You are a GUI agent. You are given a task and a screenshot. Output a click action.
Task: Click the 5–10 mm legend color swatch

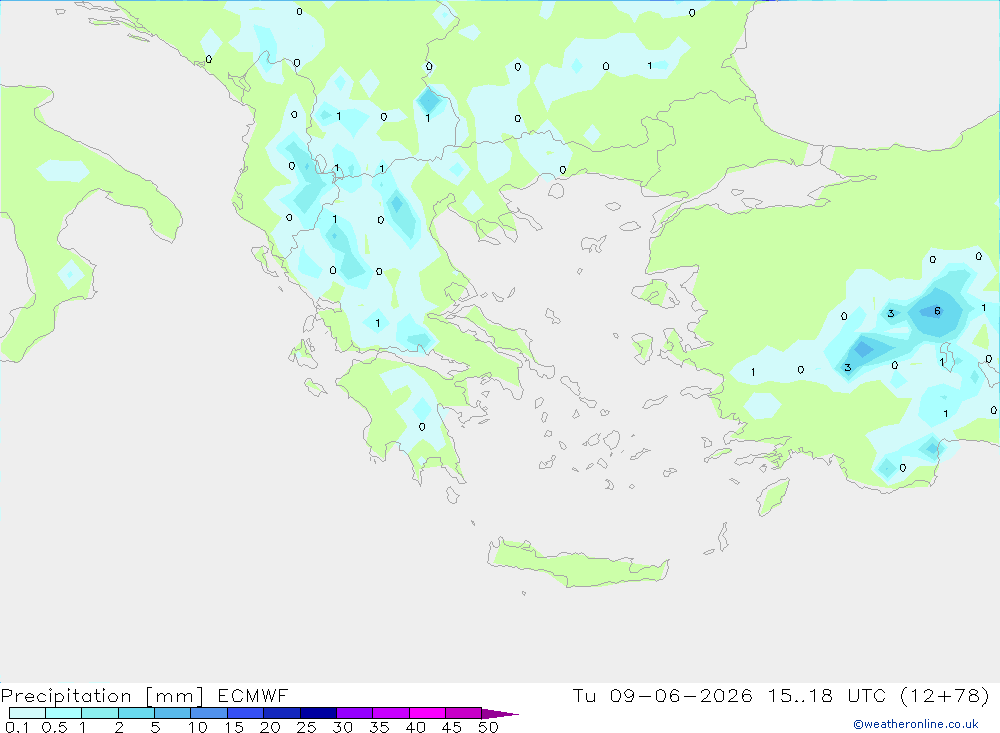tap(173, 713)
